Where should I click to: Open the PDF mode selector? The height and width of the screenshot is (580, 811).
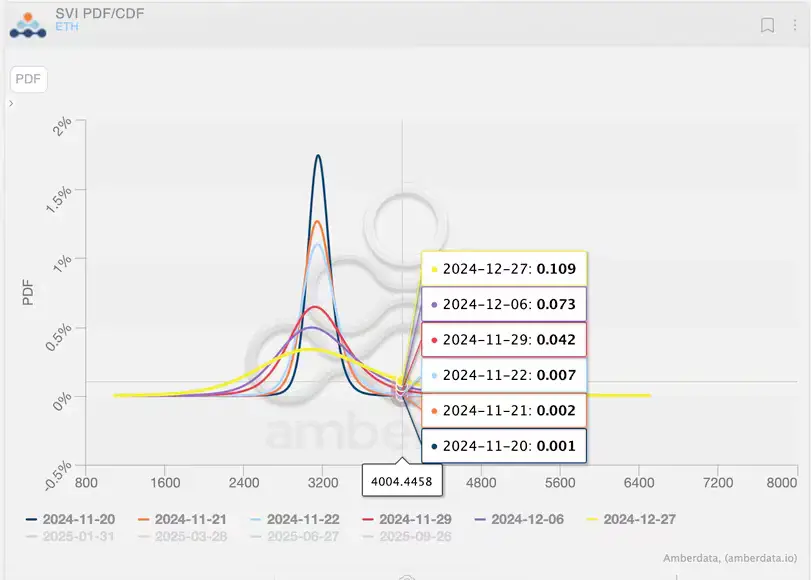point(28,79)
